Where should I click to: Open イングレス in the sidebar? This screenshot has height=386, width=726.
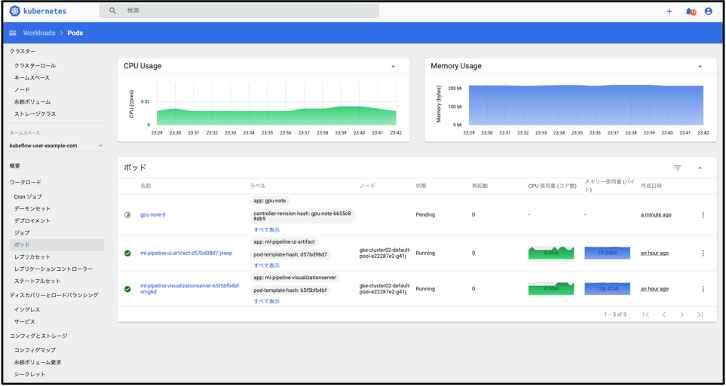coord(27,309)
